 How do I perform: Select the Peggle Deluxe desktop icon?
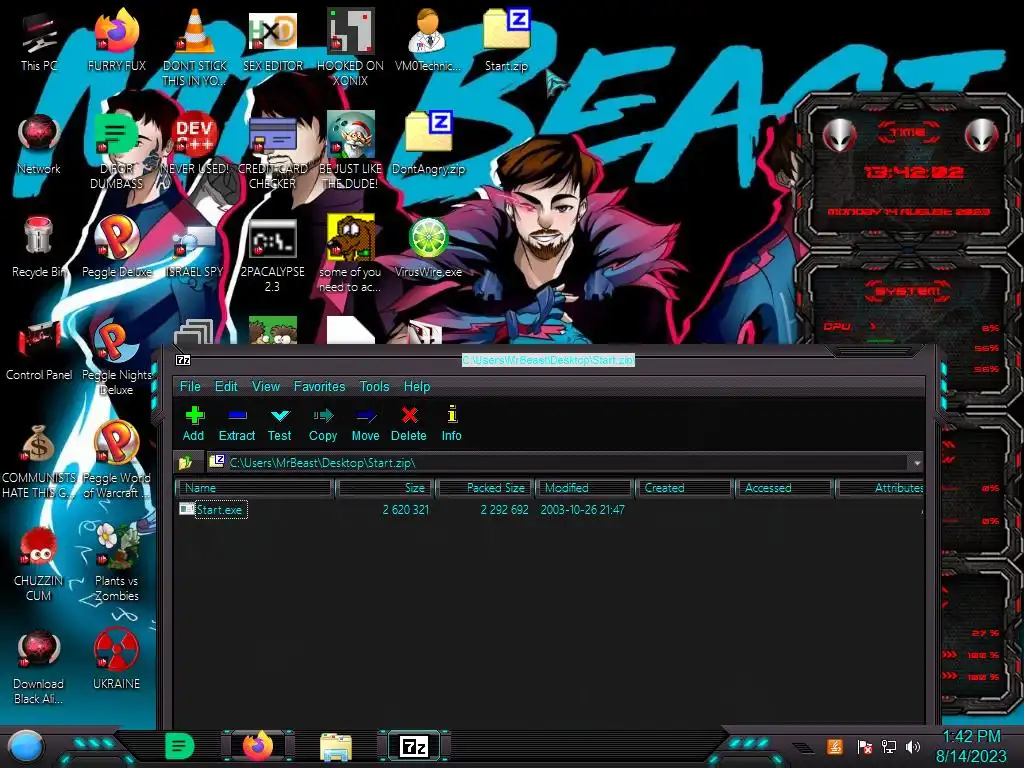click(116, 247)
